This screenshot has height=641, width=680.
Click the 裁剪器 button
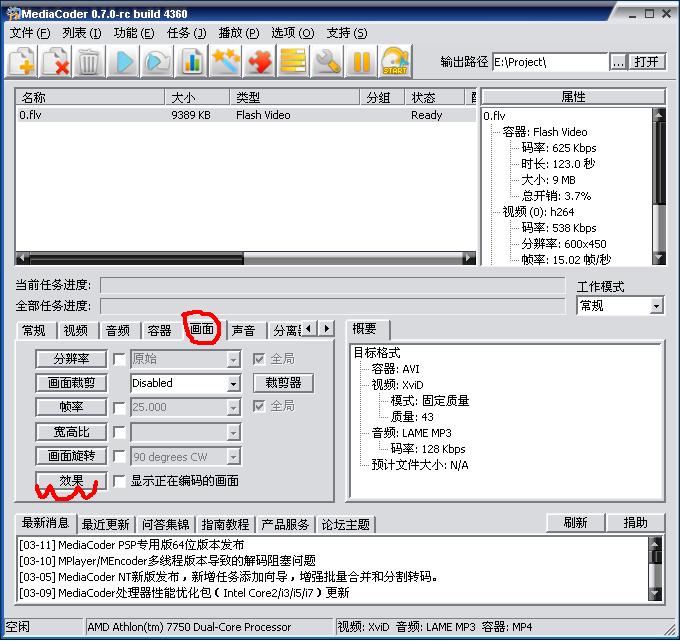tap(283, 383)
